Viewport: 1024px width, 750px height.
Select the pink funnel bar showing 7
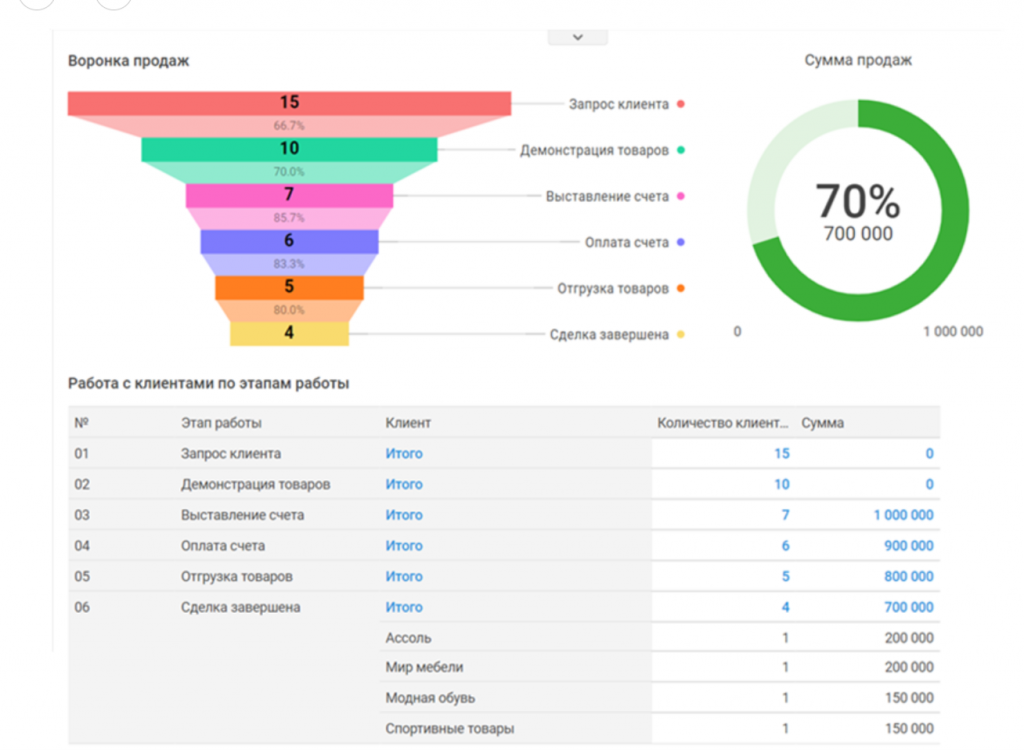[289, 195]
